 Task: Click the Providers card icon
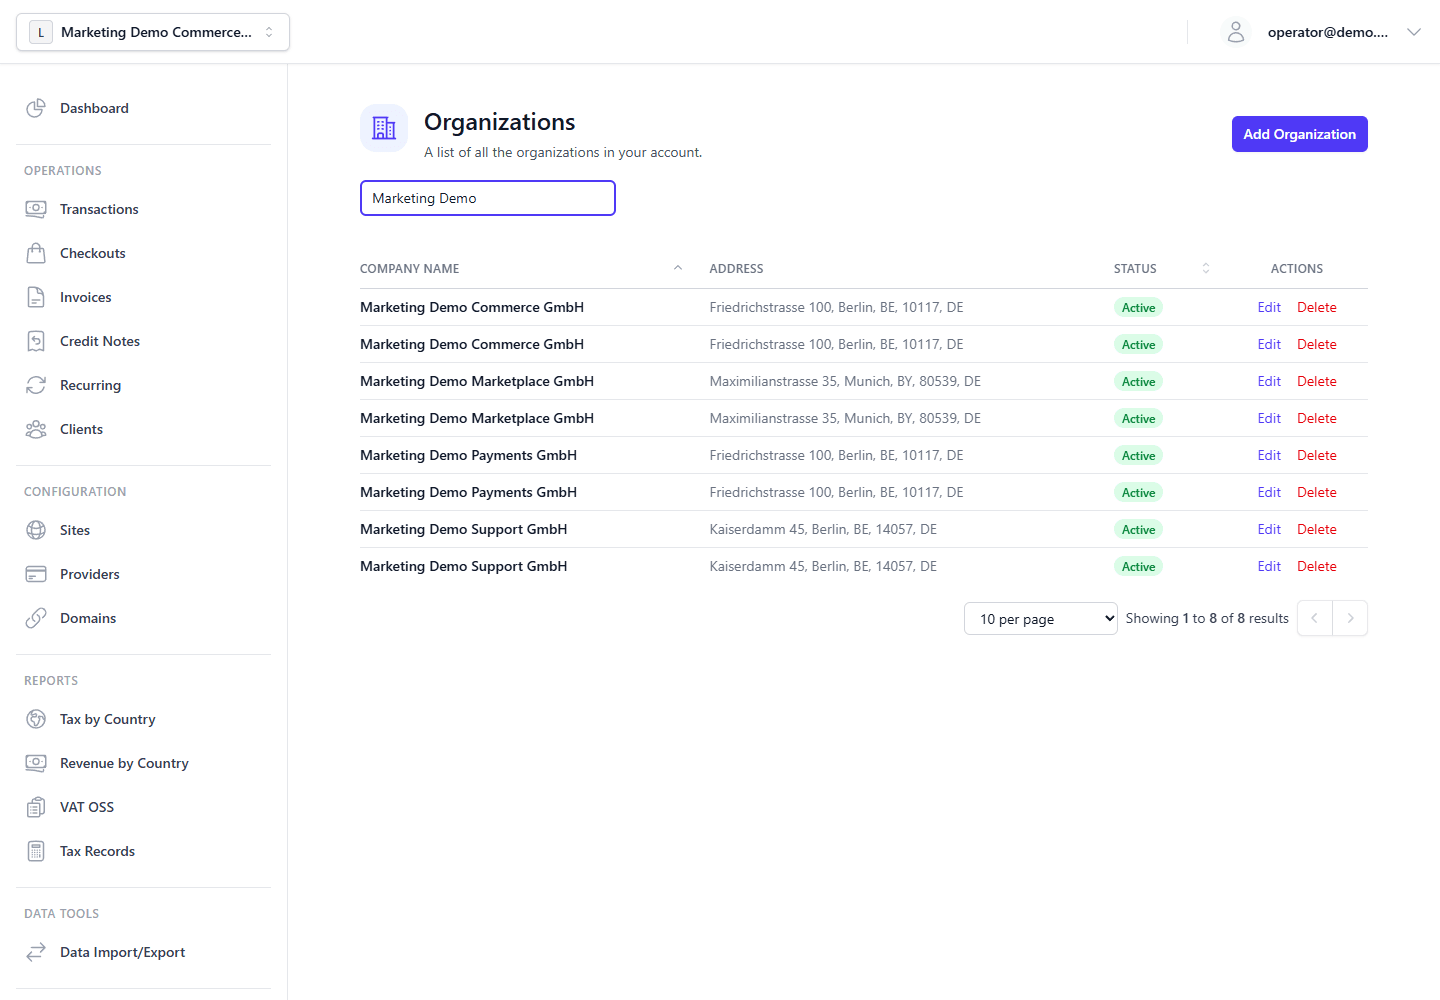pos(36,574)
